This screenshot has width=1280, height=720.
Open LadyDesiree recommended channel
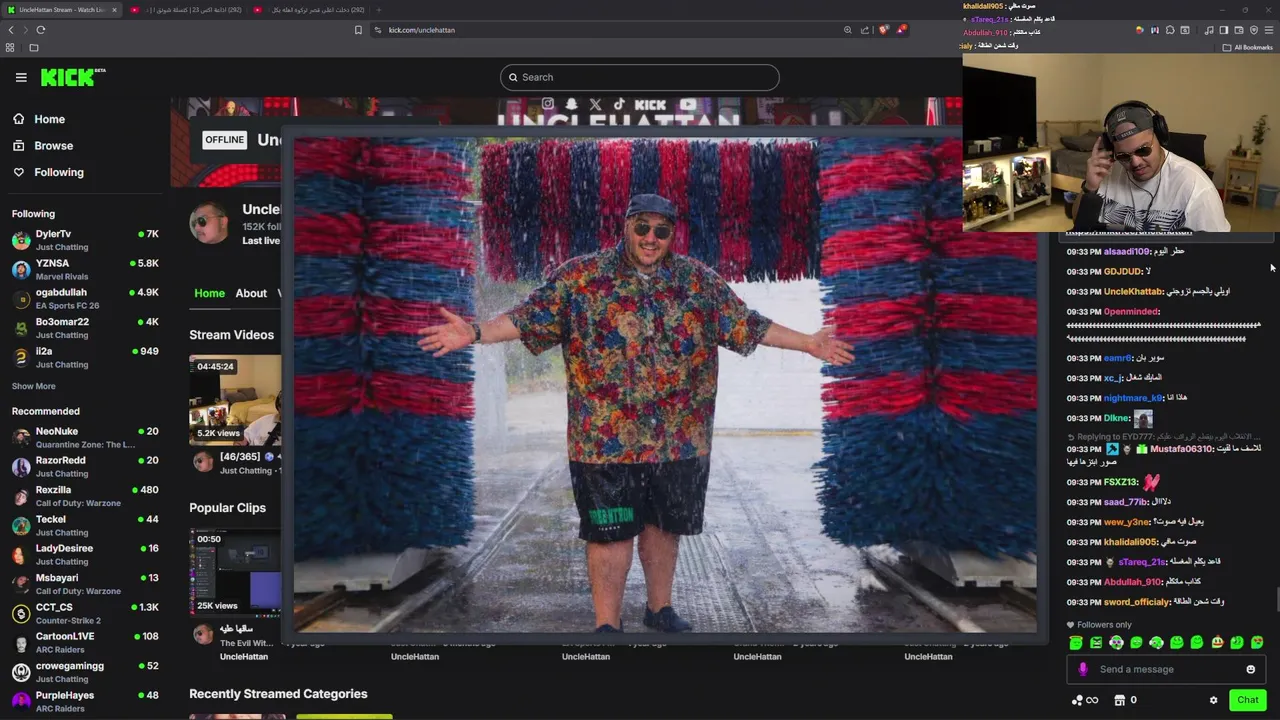pyautogui.click(x=85, y=554)
